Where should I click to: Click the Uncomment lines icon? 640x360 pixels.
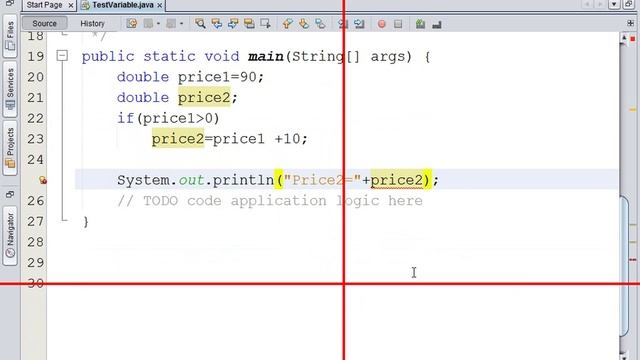[x=437, y=24]
